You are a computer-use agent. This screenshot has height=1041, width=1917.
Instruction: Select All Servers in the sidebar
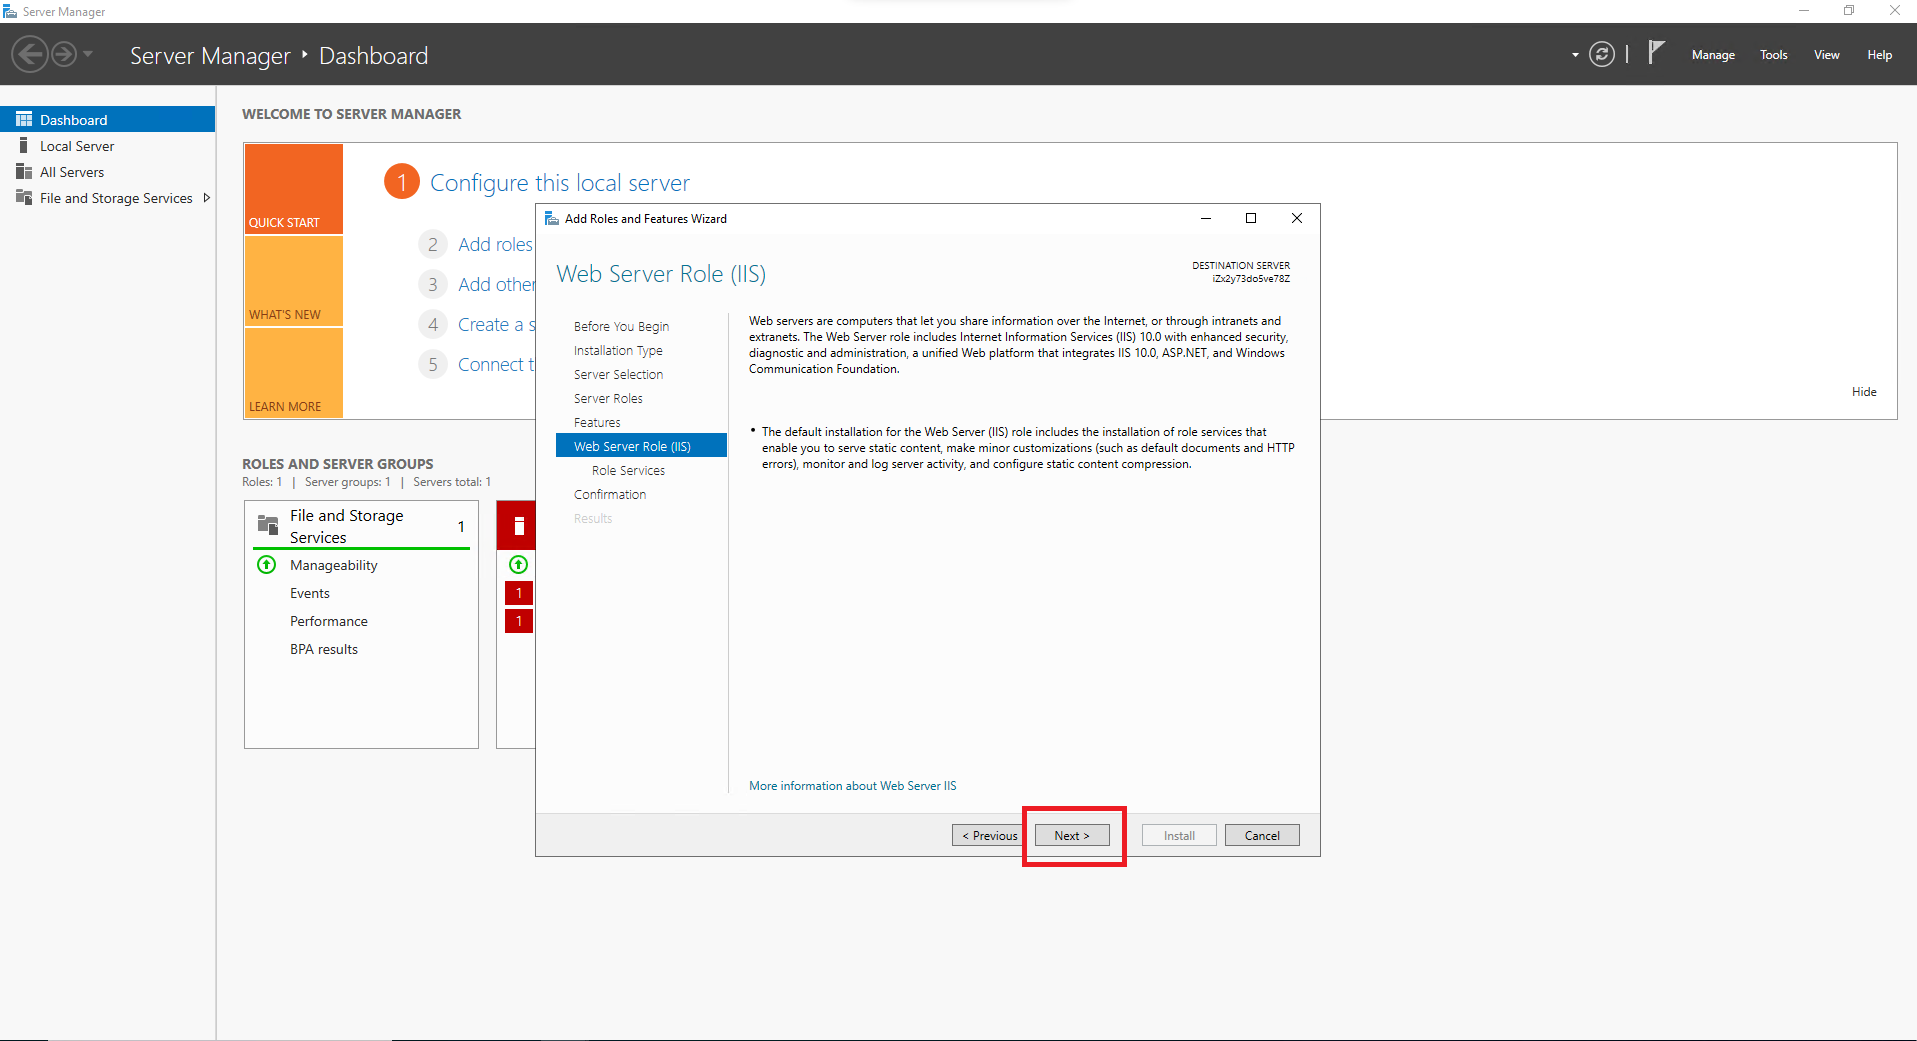107,172
